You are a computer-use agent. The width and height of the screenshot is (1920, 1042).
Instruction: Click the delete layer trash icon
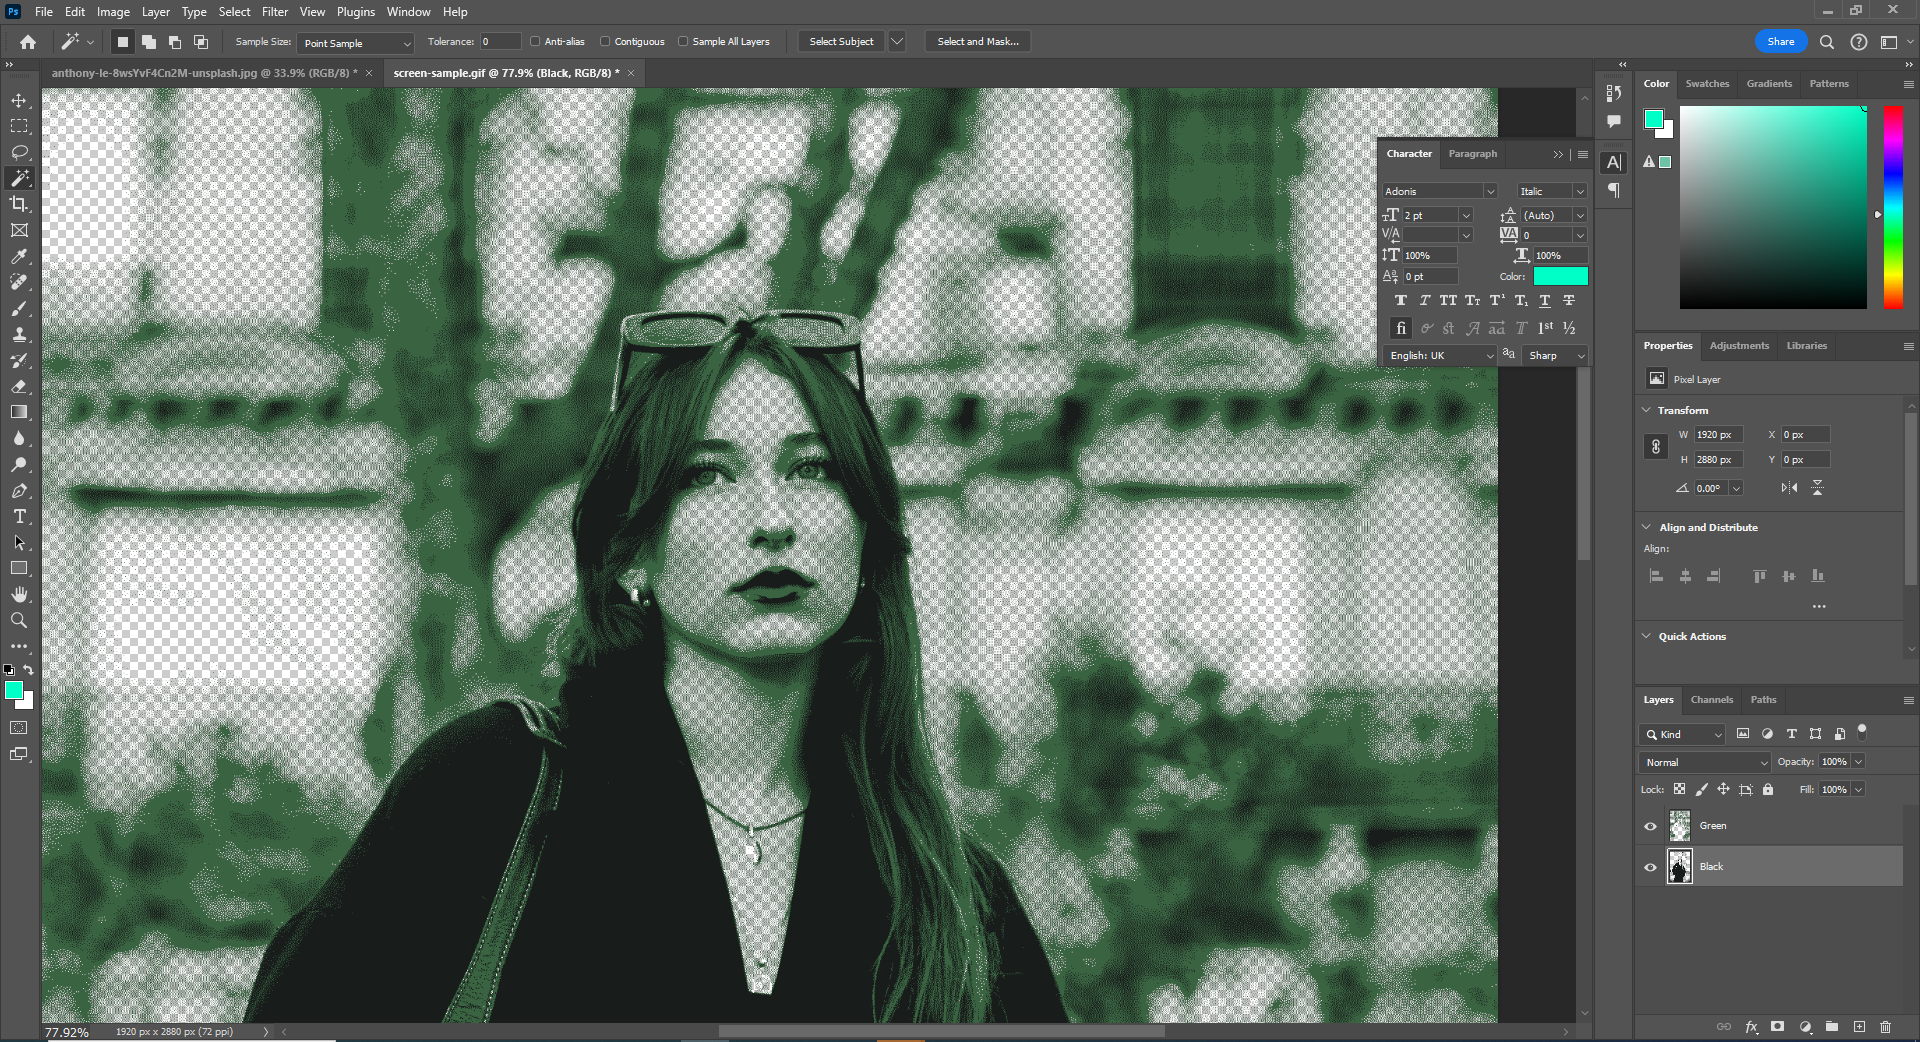(1885, 1027)
